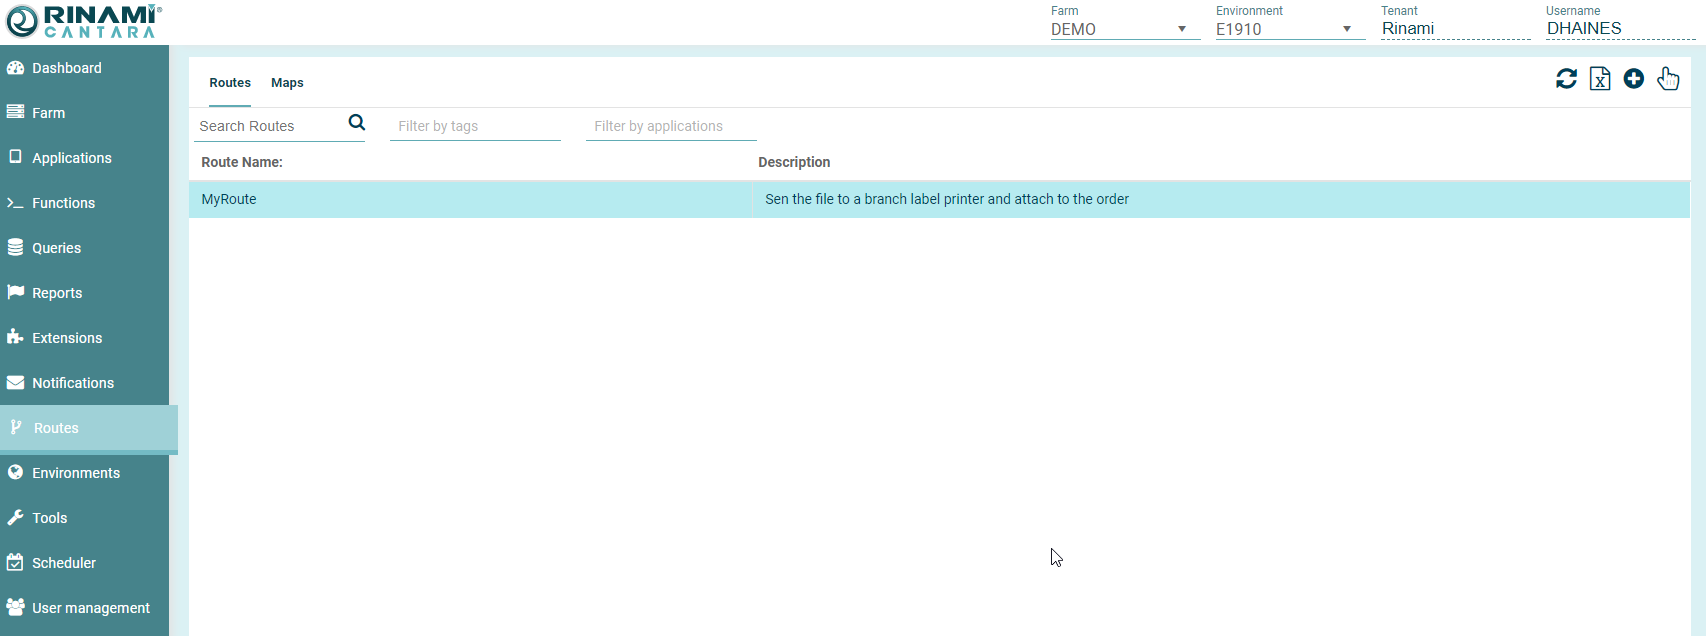Click the Filter by tags field
1706x636 pixels.
coord(474,126)
